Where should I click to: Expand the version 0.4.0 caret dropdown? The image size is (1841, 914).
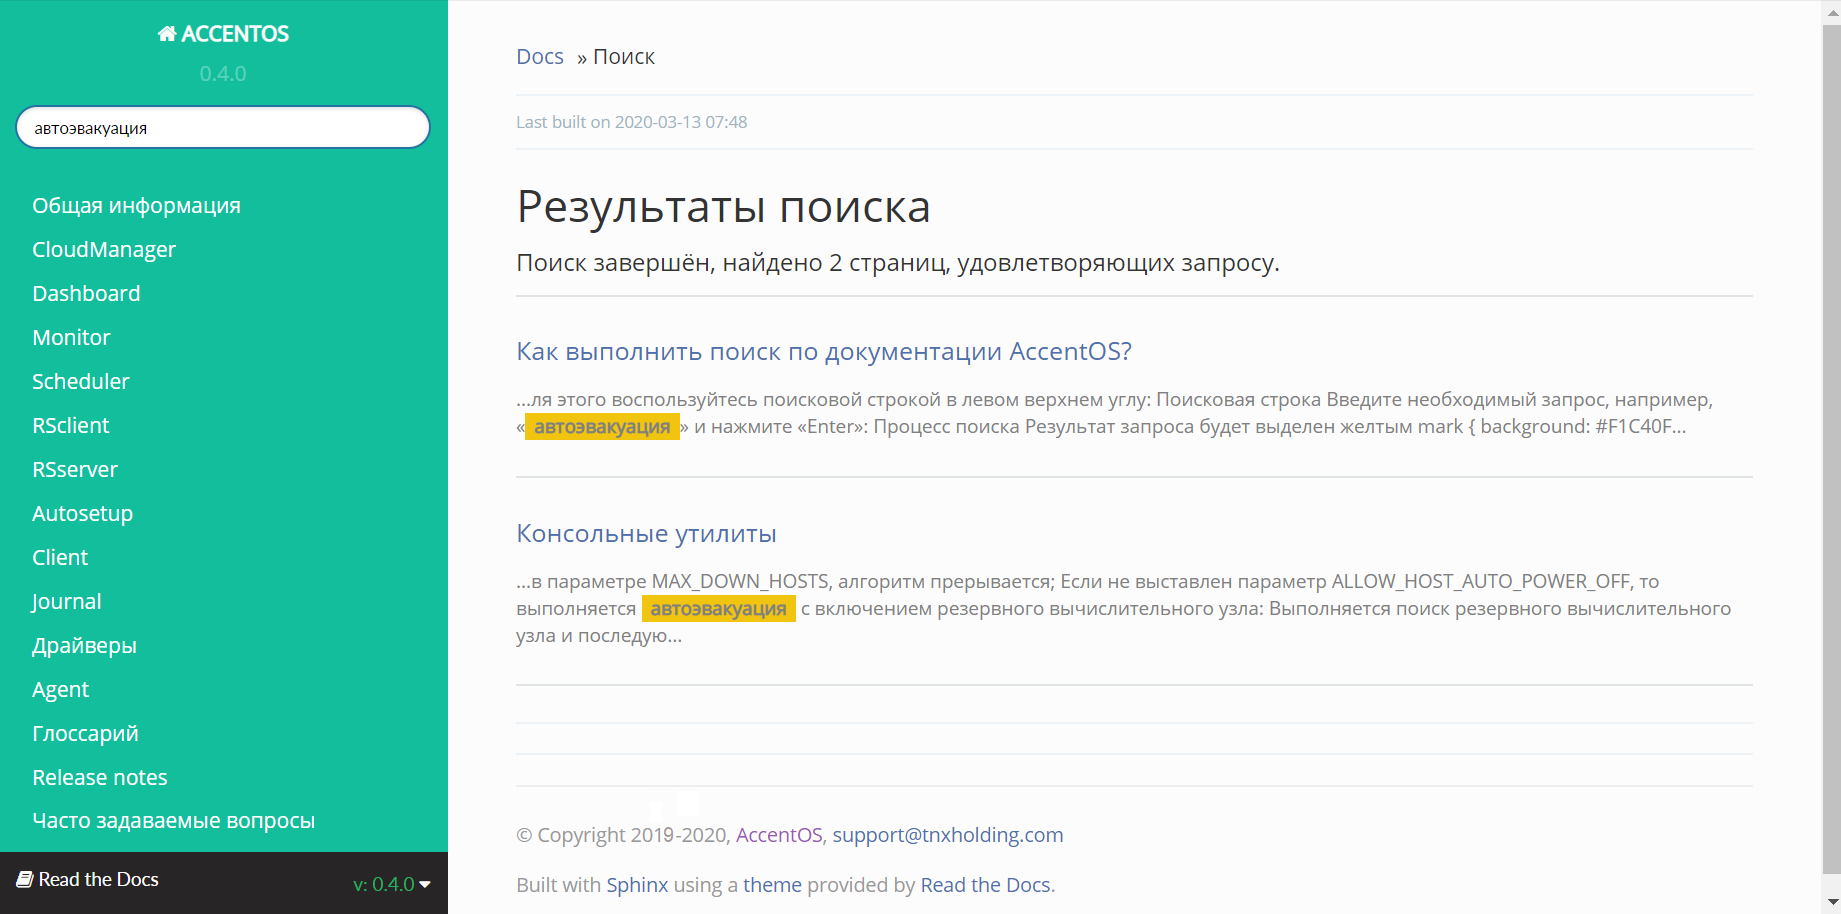424,884
